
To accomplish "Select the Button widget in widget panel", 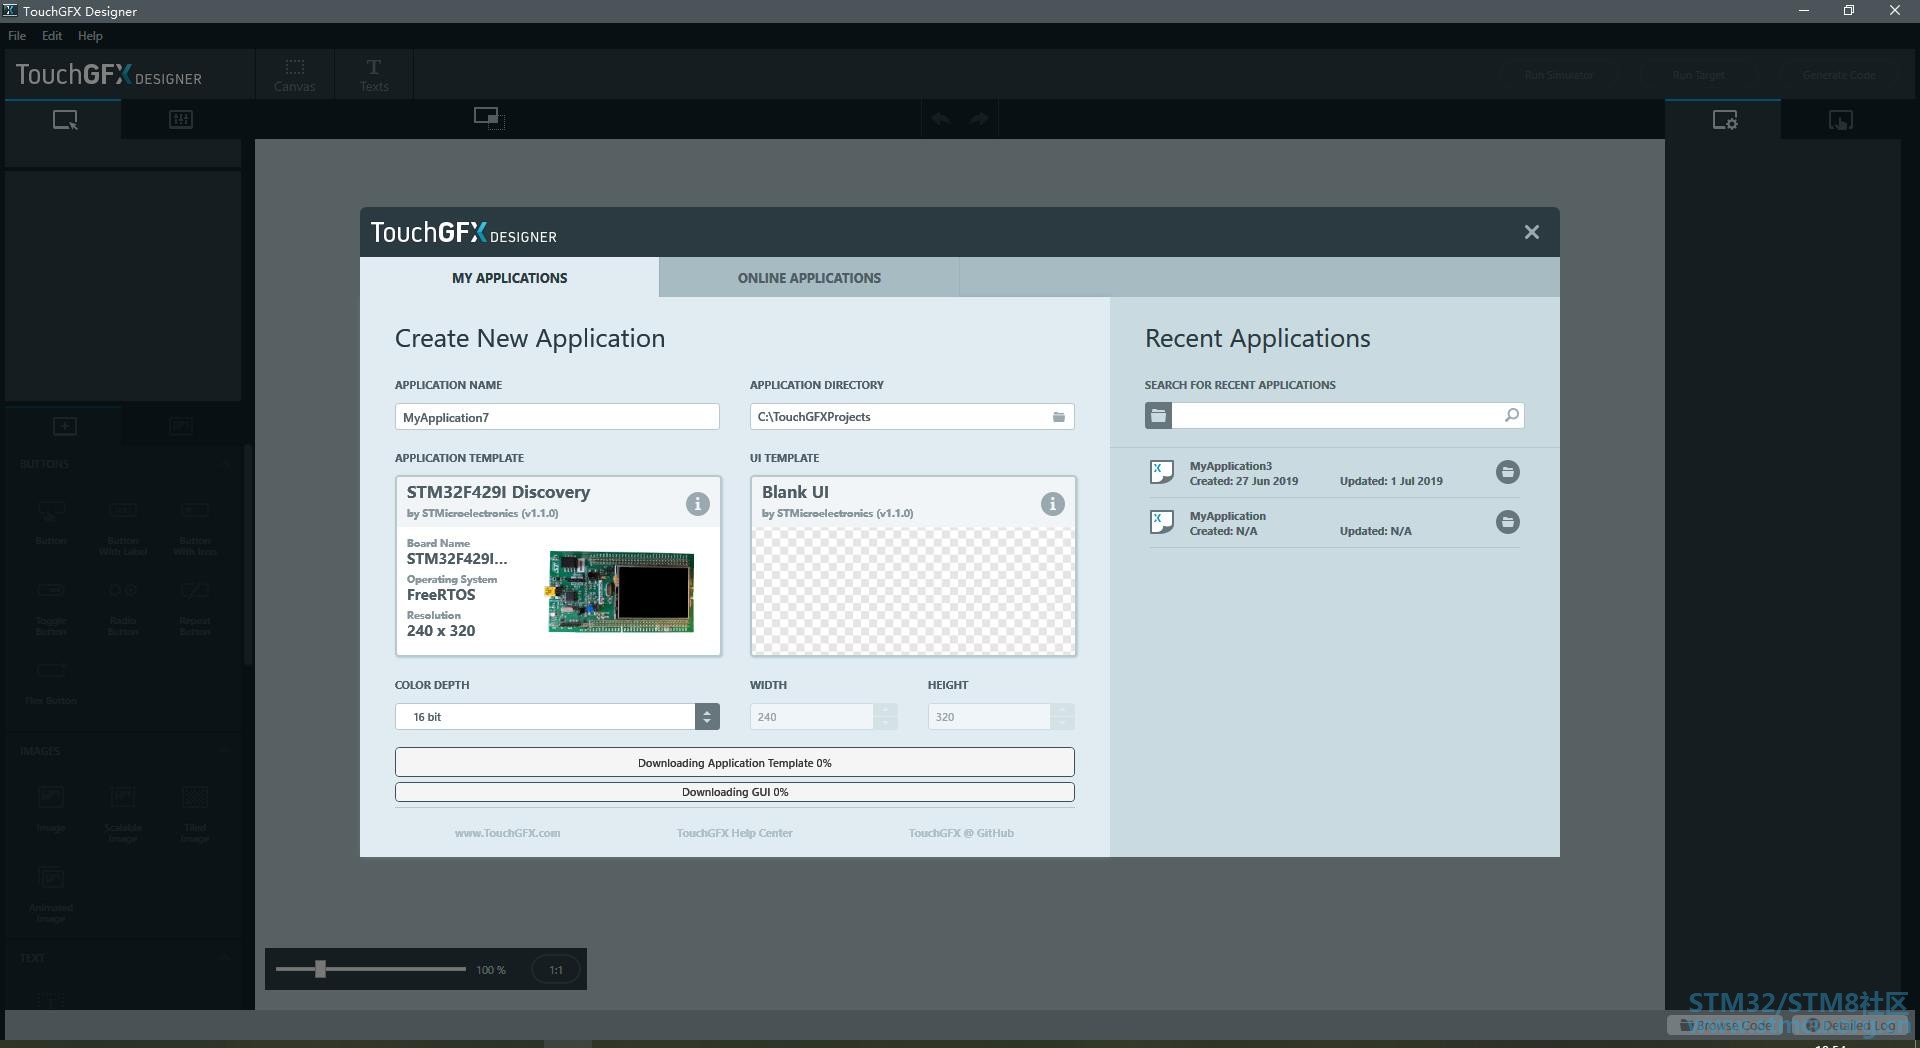I will 51,522.
